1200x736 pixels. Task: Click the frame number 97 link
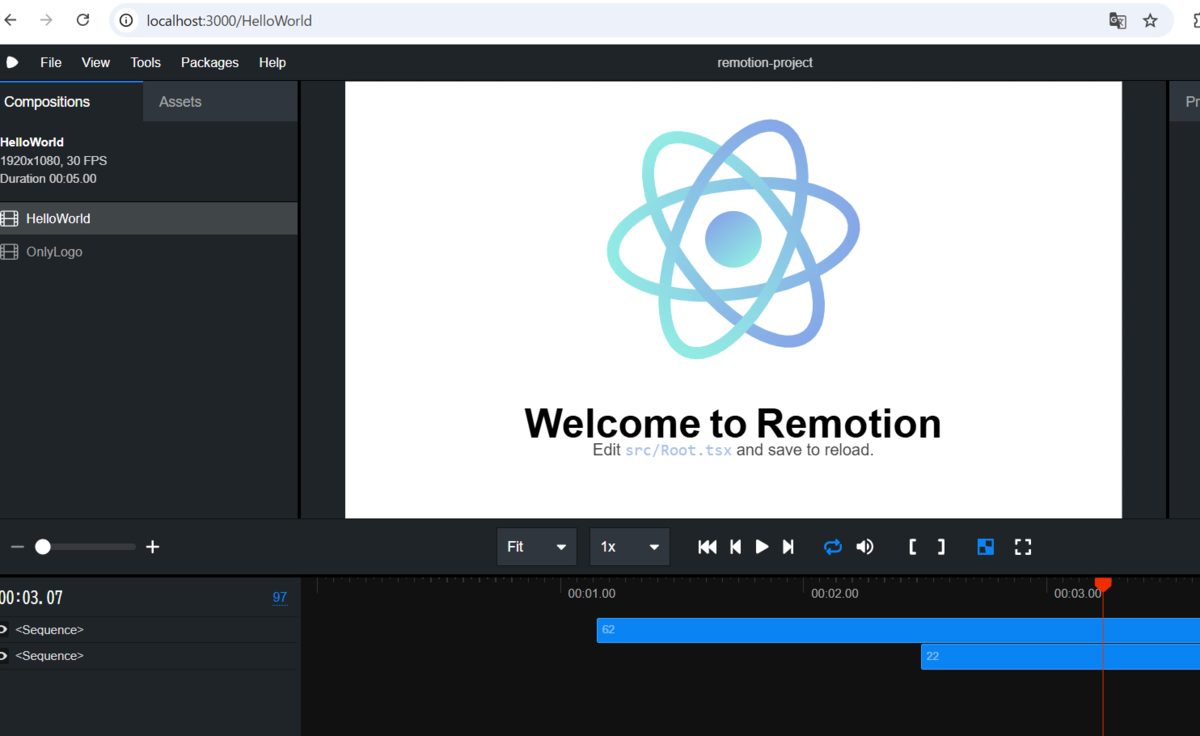coord(280,597)
